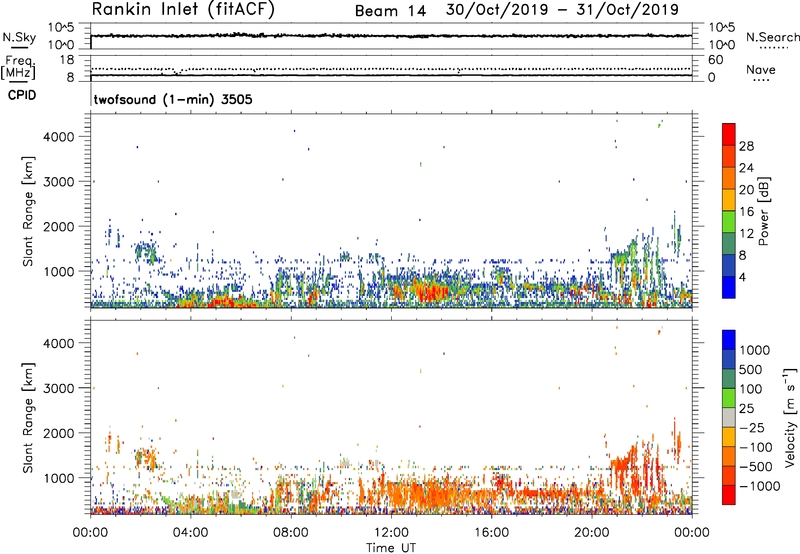The height and width of the screenshot is (554, 800).
Task: Click the "08:00" time axis tick label
Action: click(291, 533)
